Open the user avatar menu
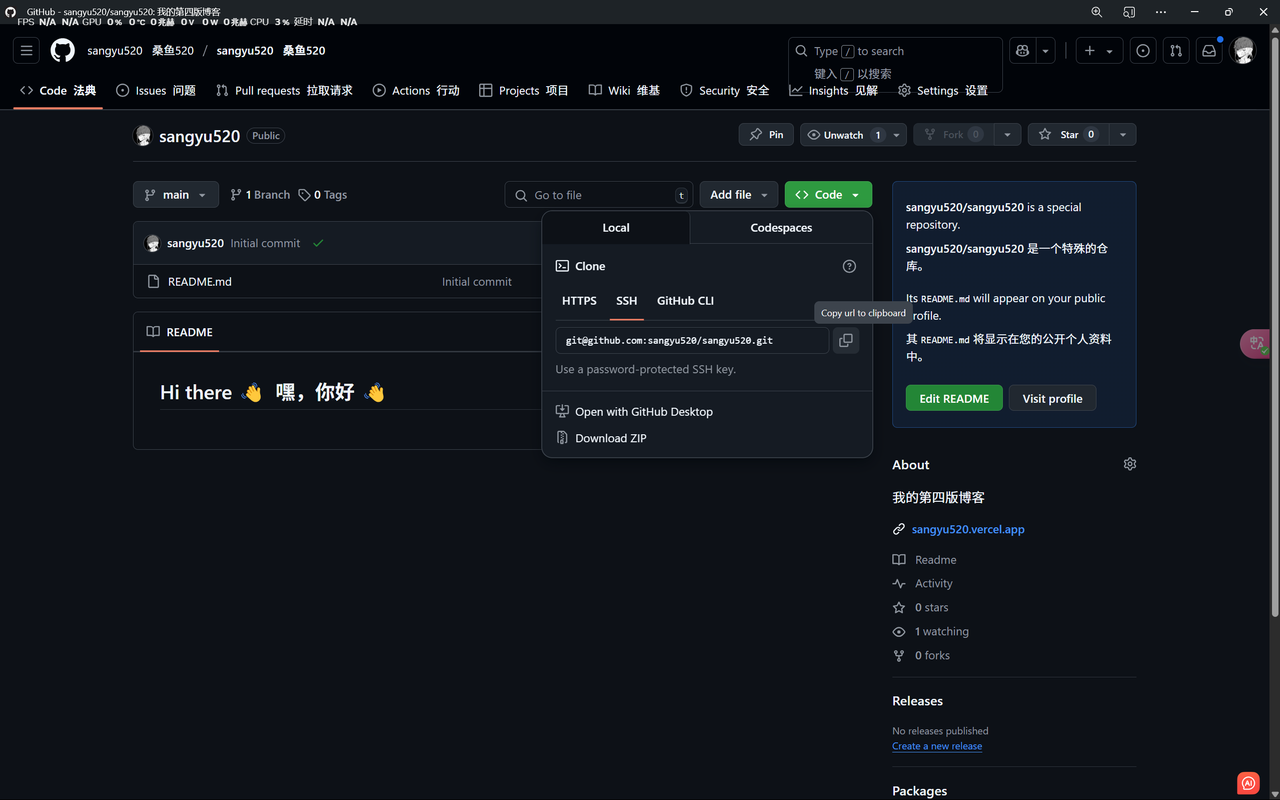The image size is (1280, 800). (1243, 50)
